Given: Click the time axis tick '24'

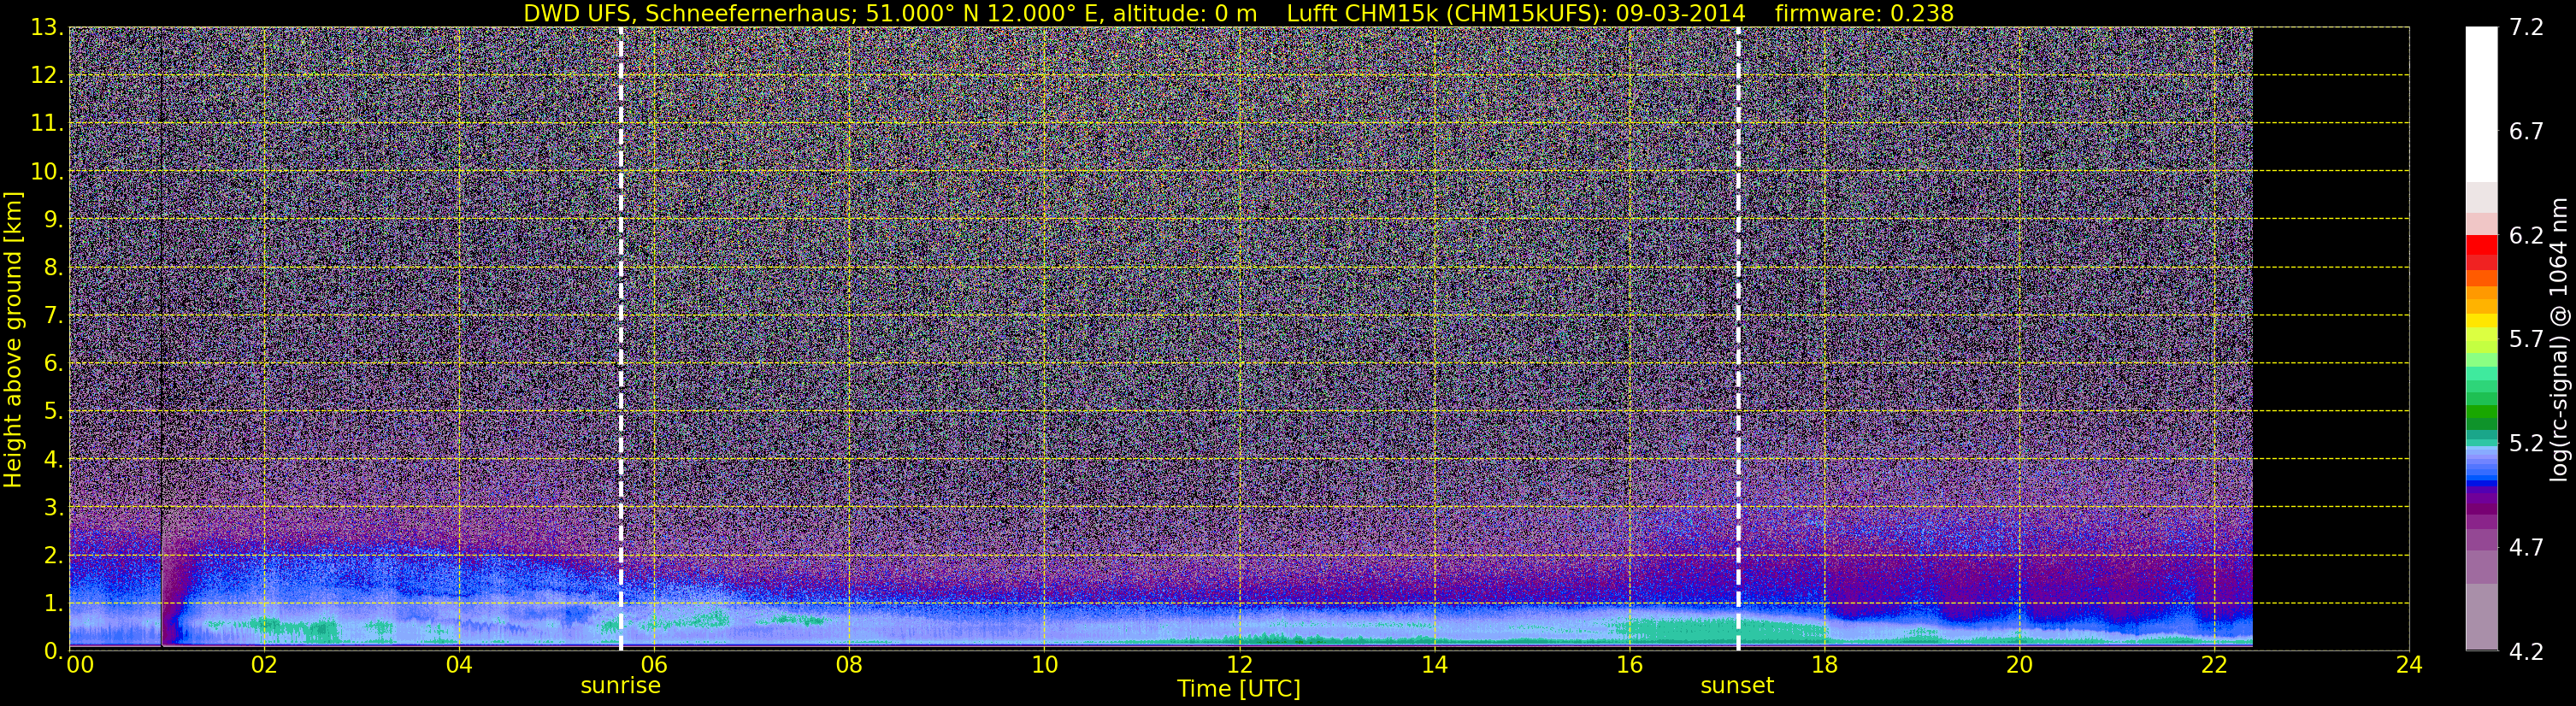Looking at the screenshot, I should (x=2409, y=665).
